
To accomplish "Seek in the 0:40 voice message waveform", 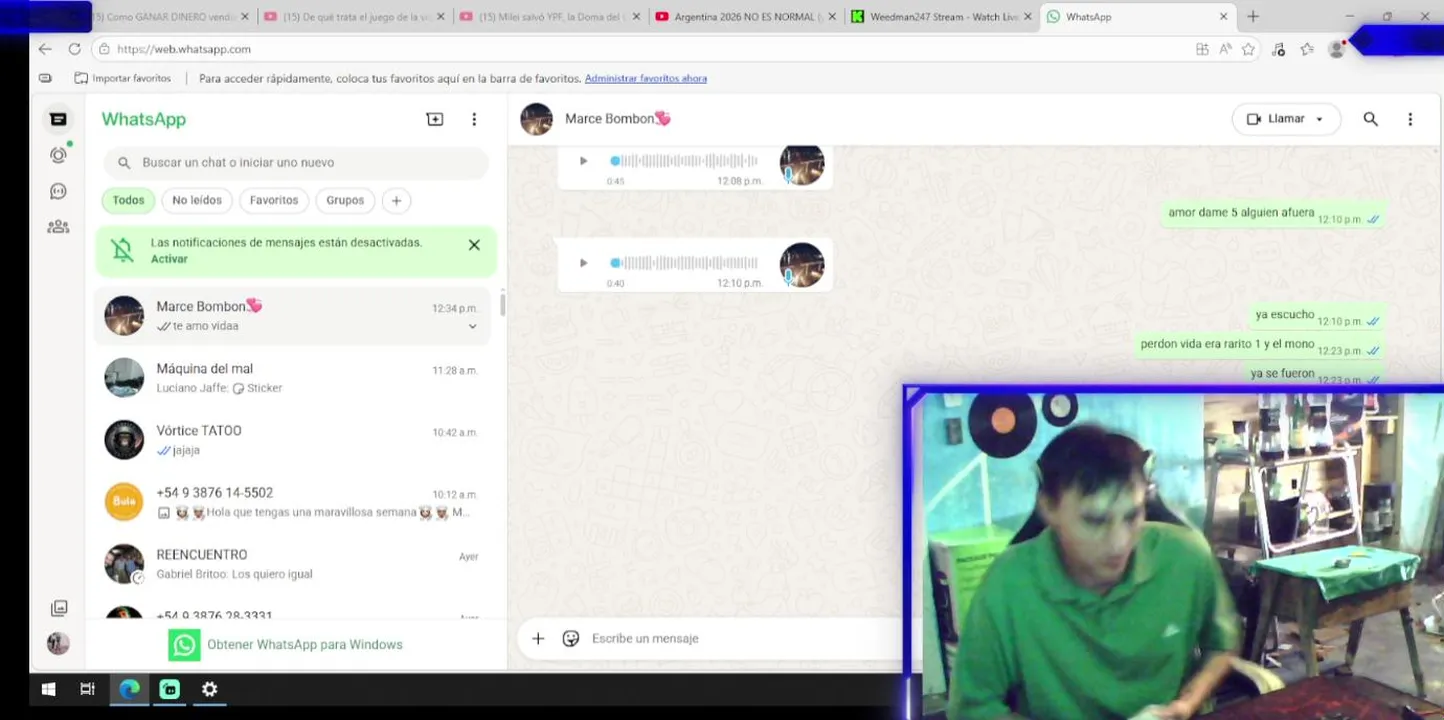I will point(685,263).
